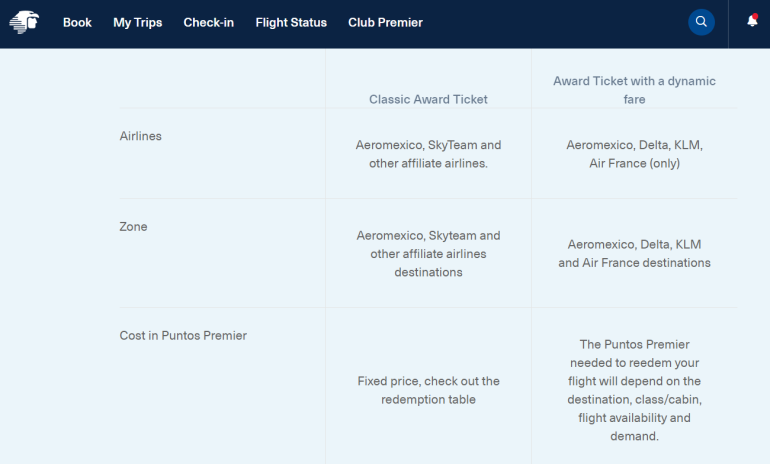
Task: Open the notifications bell icon
Action: click(x=752, y=22)
